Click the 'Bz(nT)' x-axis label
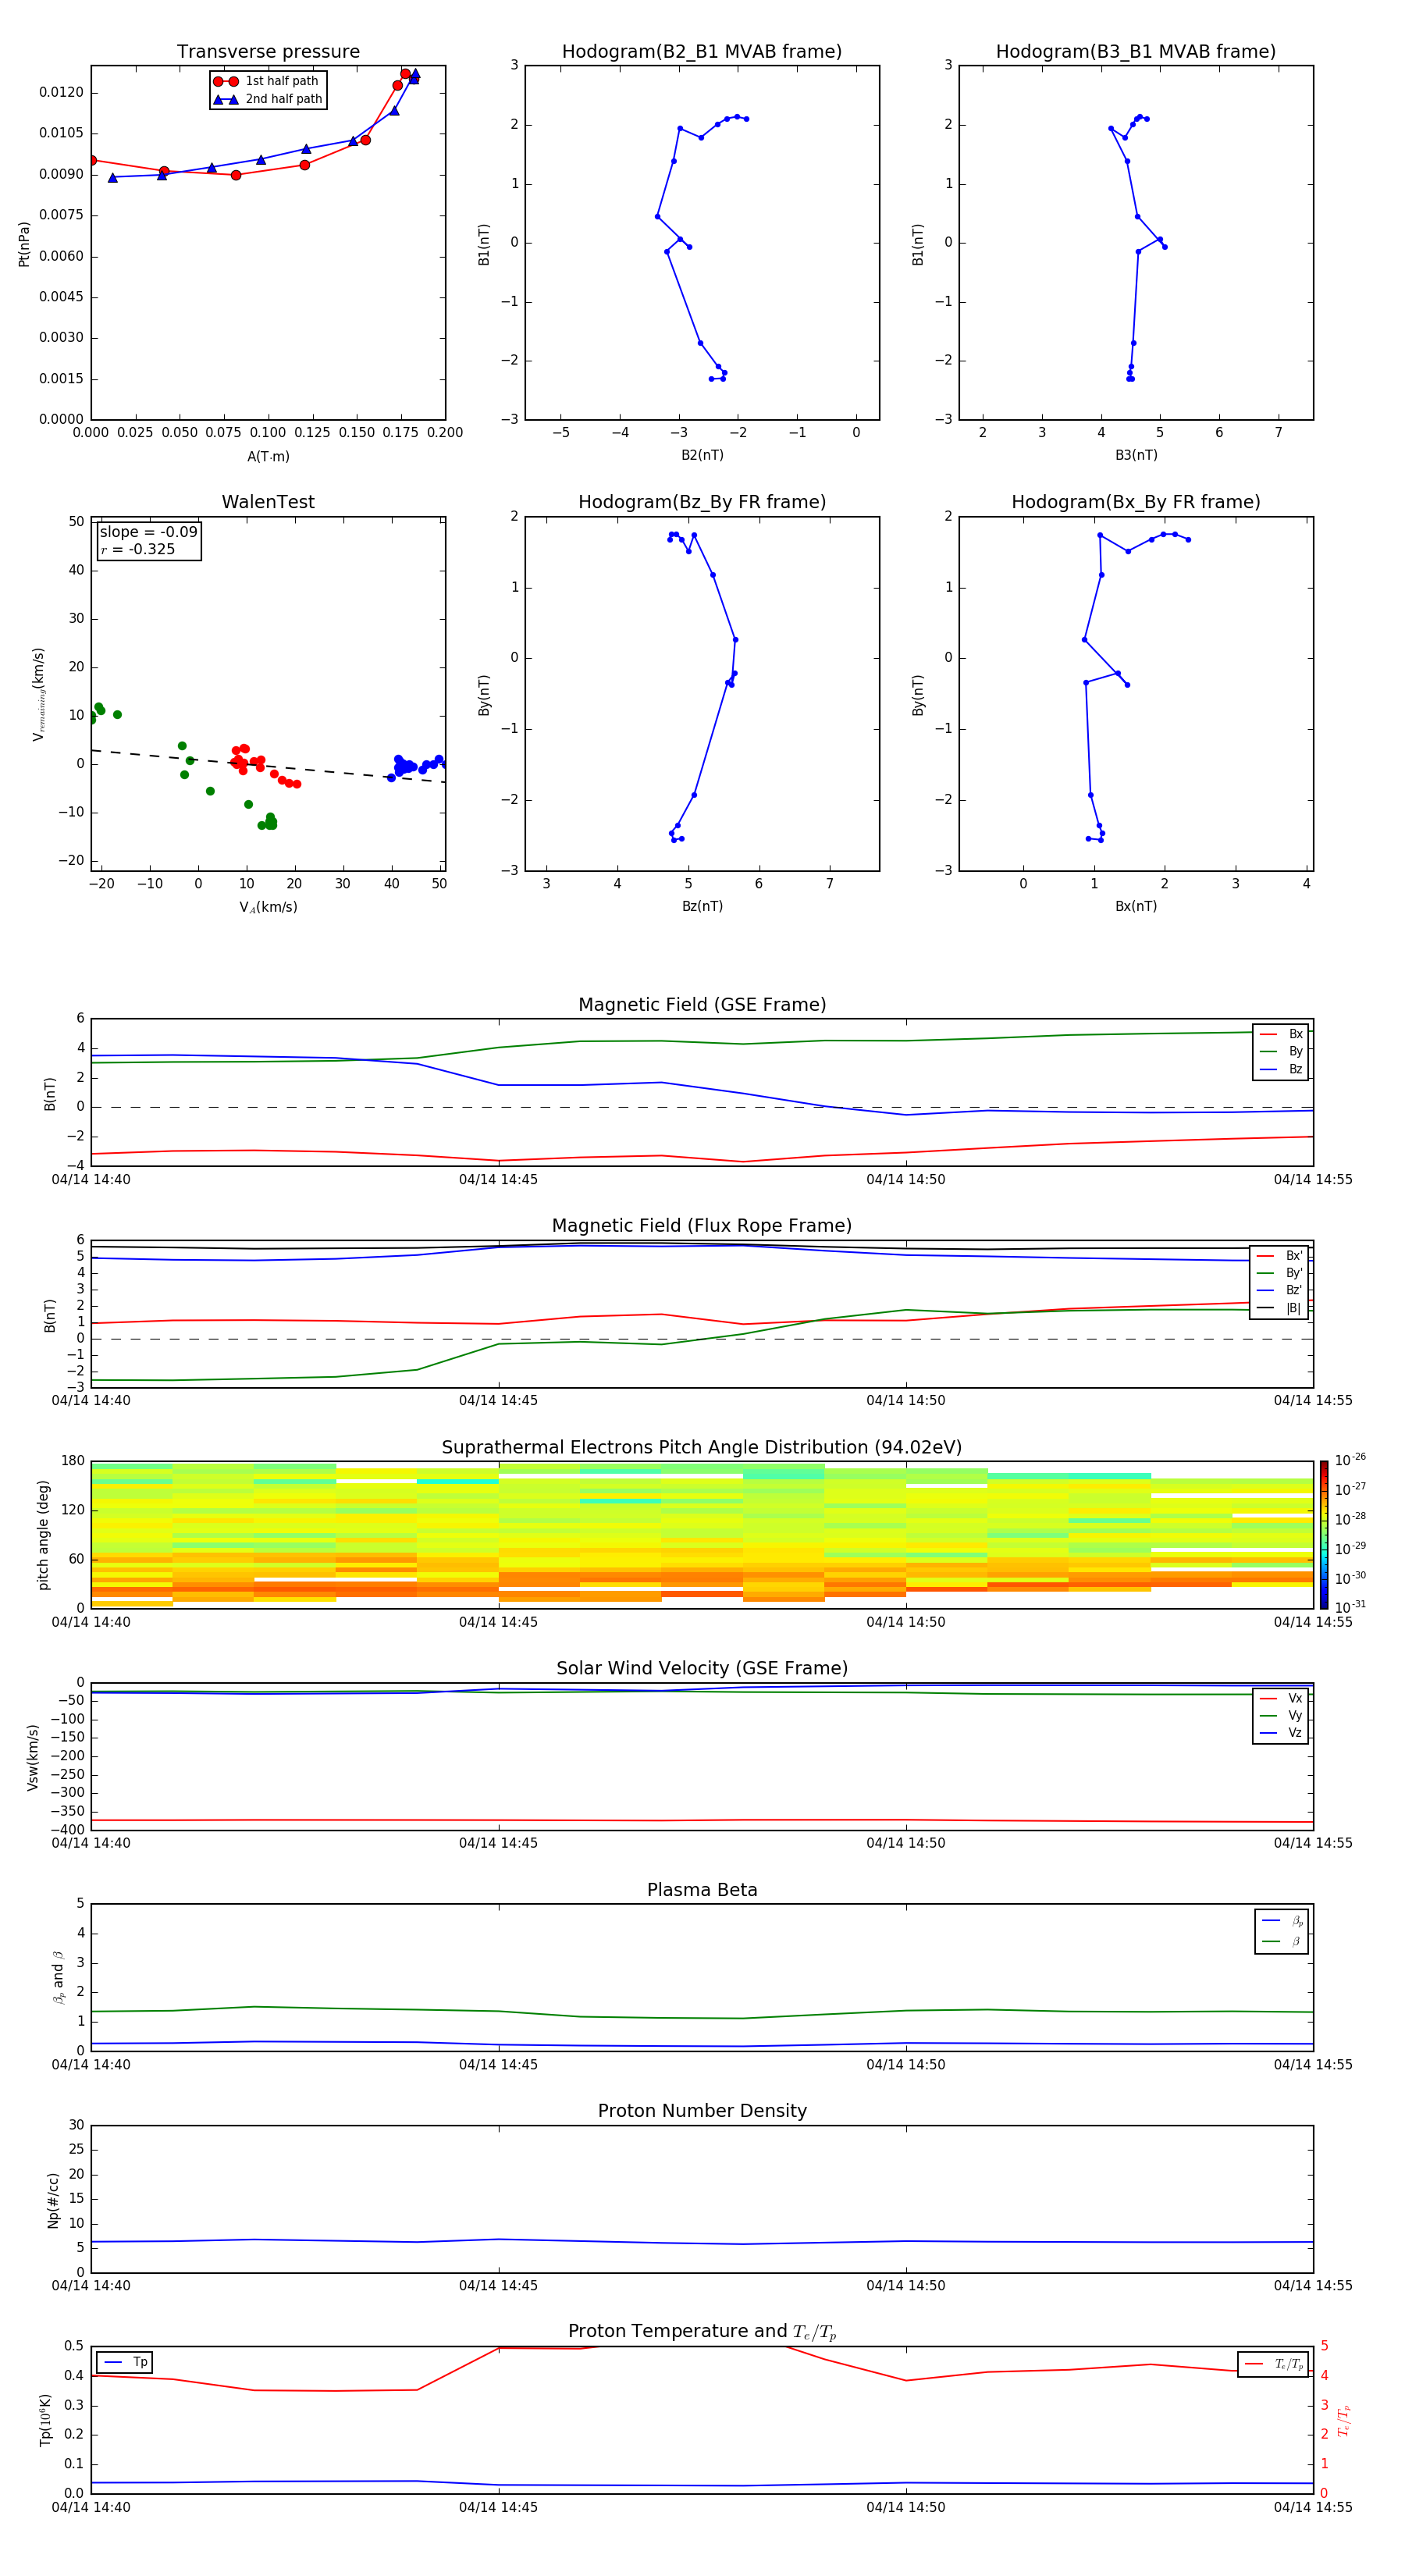The height and width of the screenshot is (2576, 1405). [702, 906]
